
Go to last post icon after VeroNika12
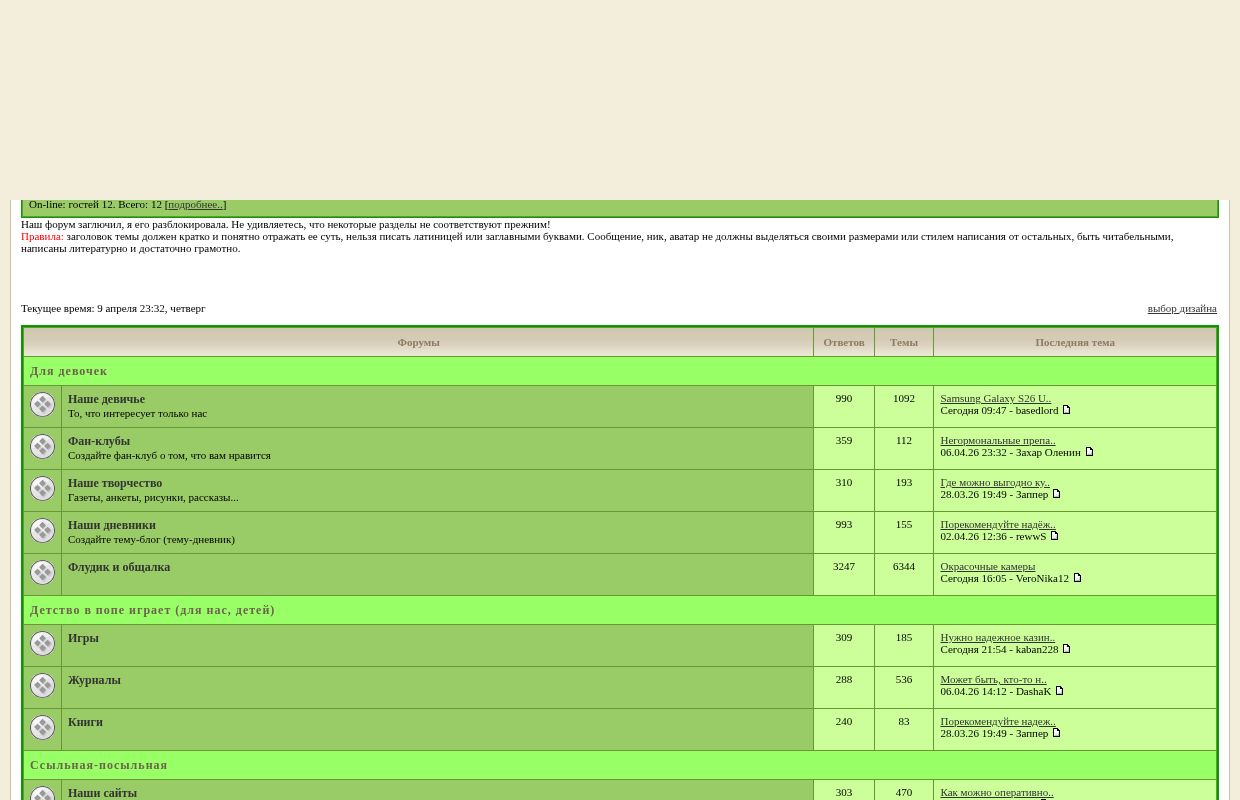click(x=1077, y=578)
